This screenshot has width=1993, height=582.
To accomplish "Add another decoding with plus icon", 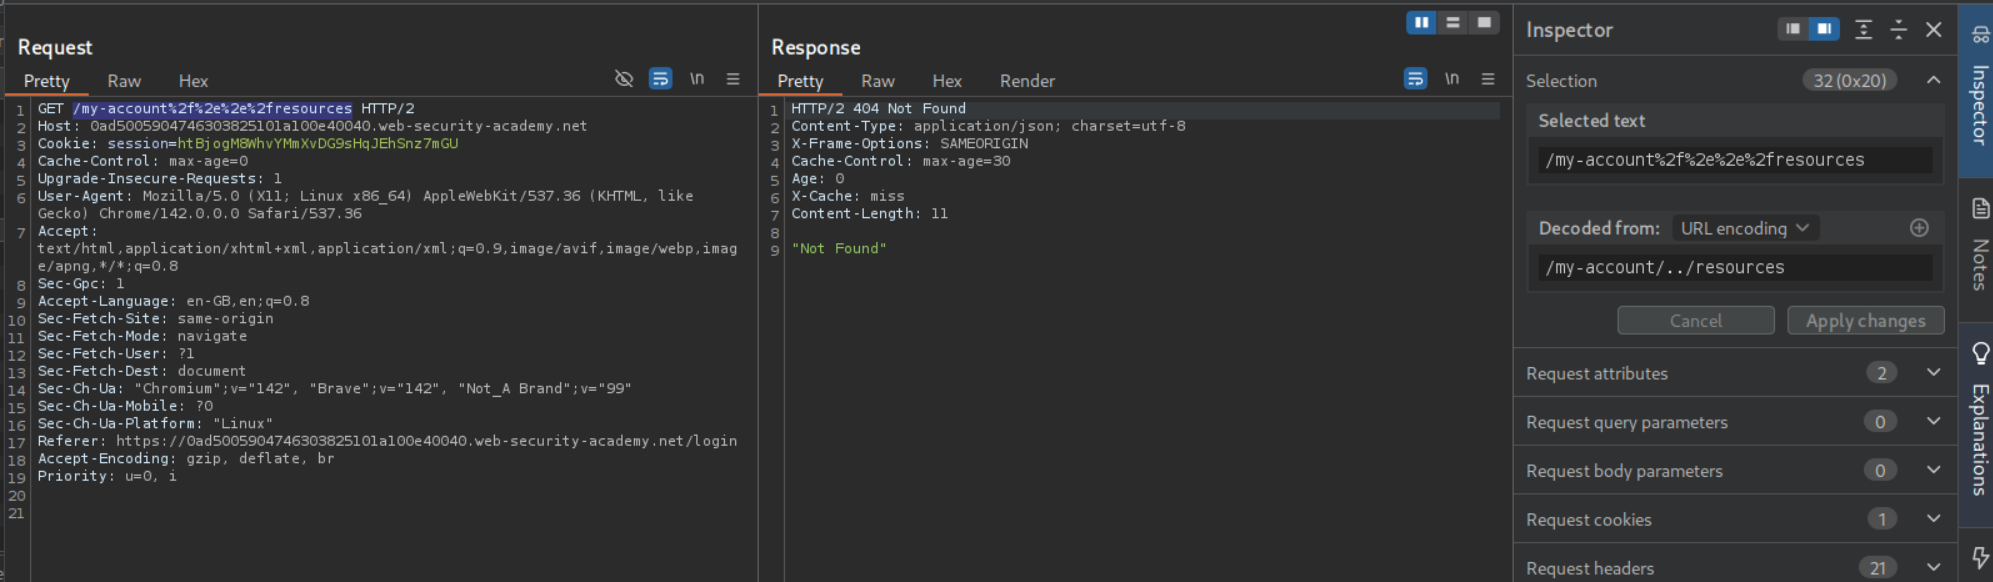I will [x=1919, y=228].
